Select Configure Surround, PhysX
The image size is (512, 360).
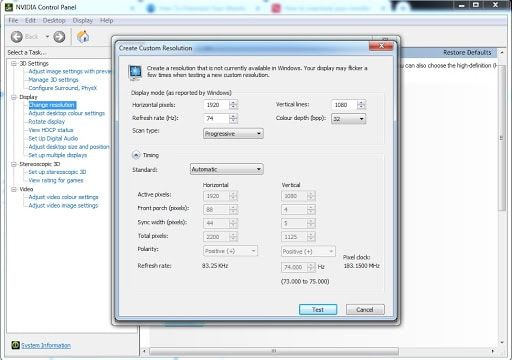[63, 88]
